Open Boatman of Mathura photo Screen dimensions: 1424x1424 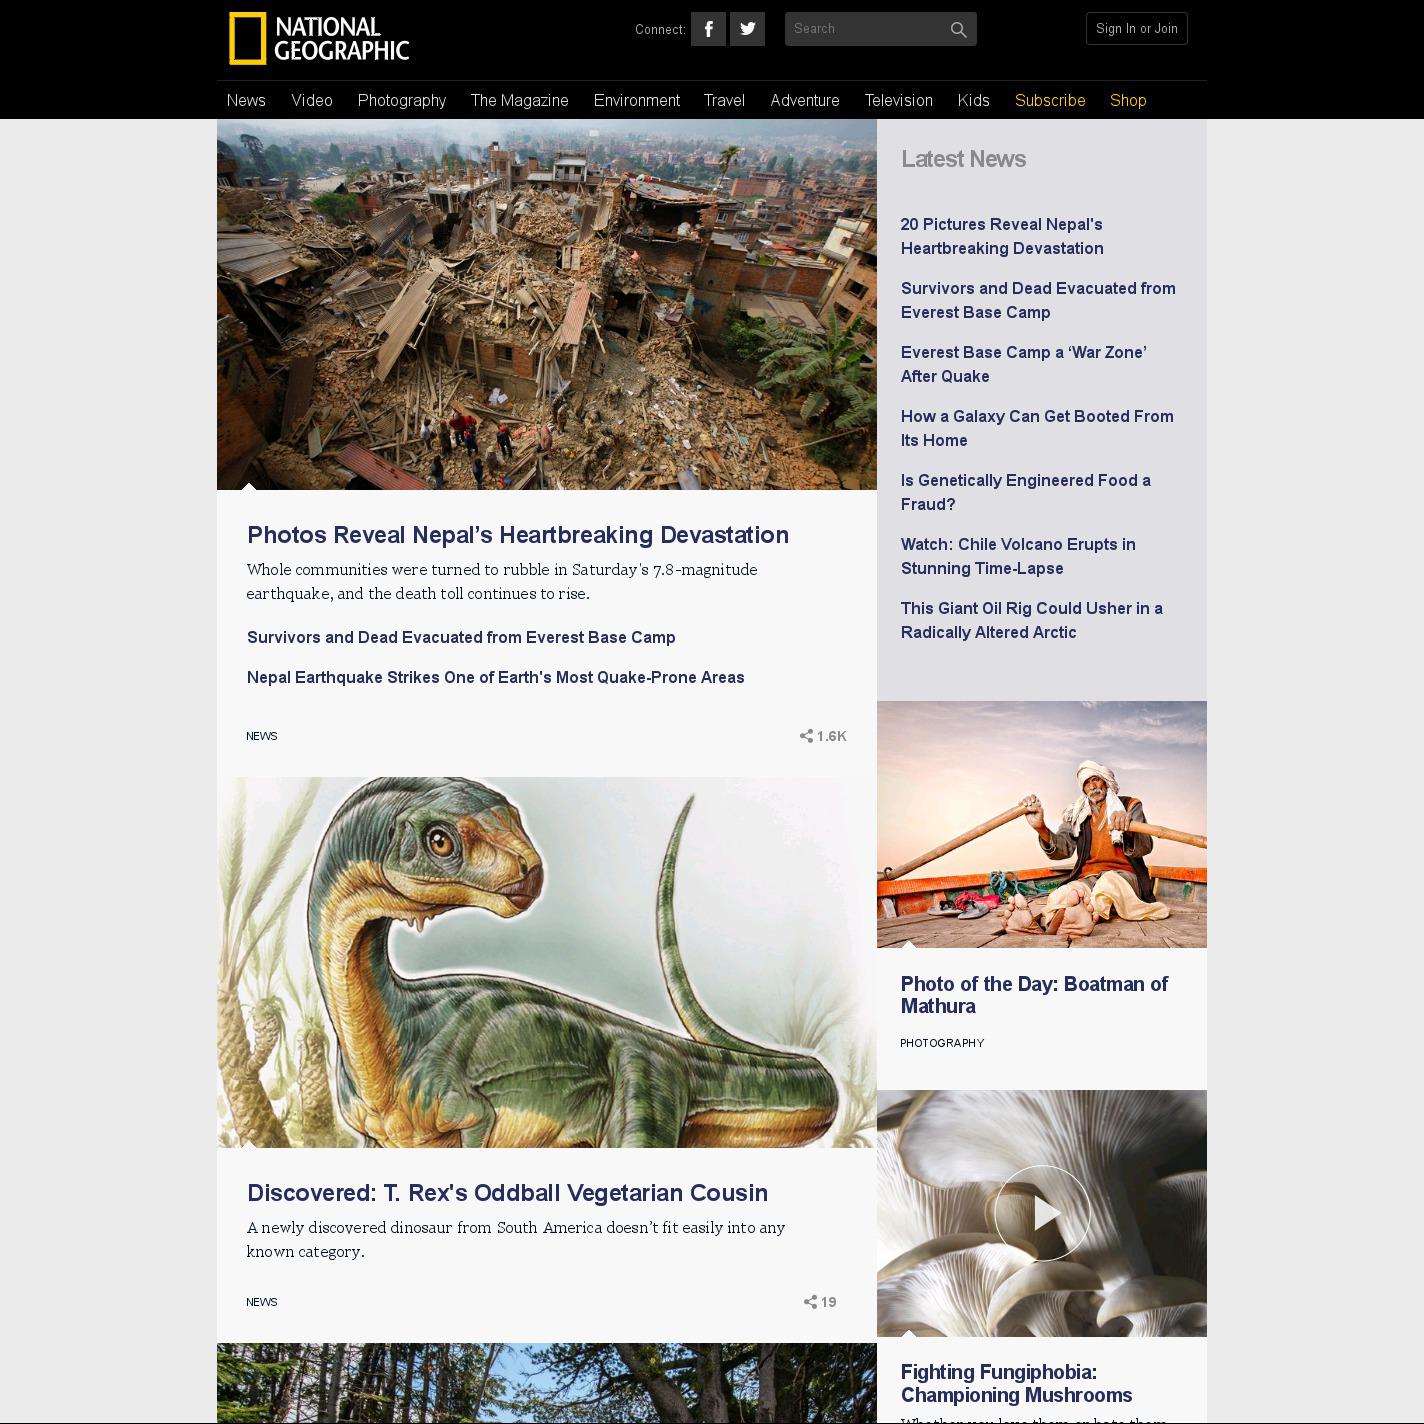(1041, 824)
